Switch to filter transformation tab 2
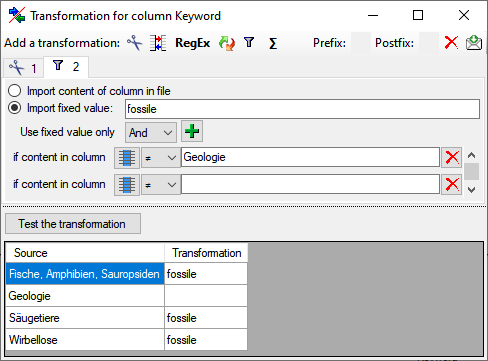 pos(66,67)
